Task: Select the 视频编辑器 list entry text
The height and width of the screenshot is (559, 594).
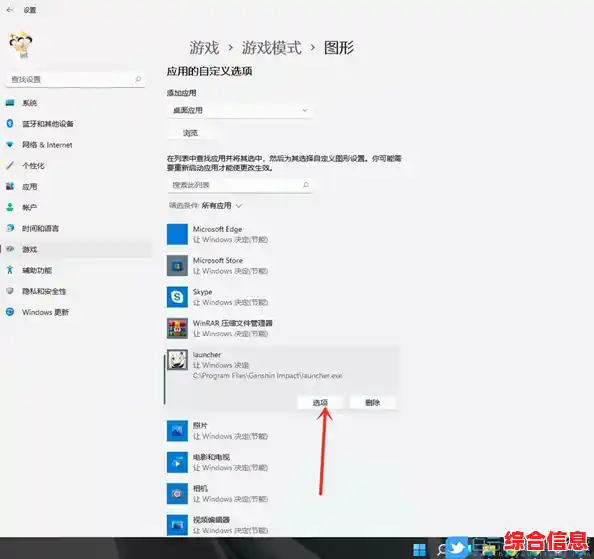Action: pos(211,520)
